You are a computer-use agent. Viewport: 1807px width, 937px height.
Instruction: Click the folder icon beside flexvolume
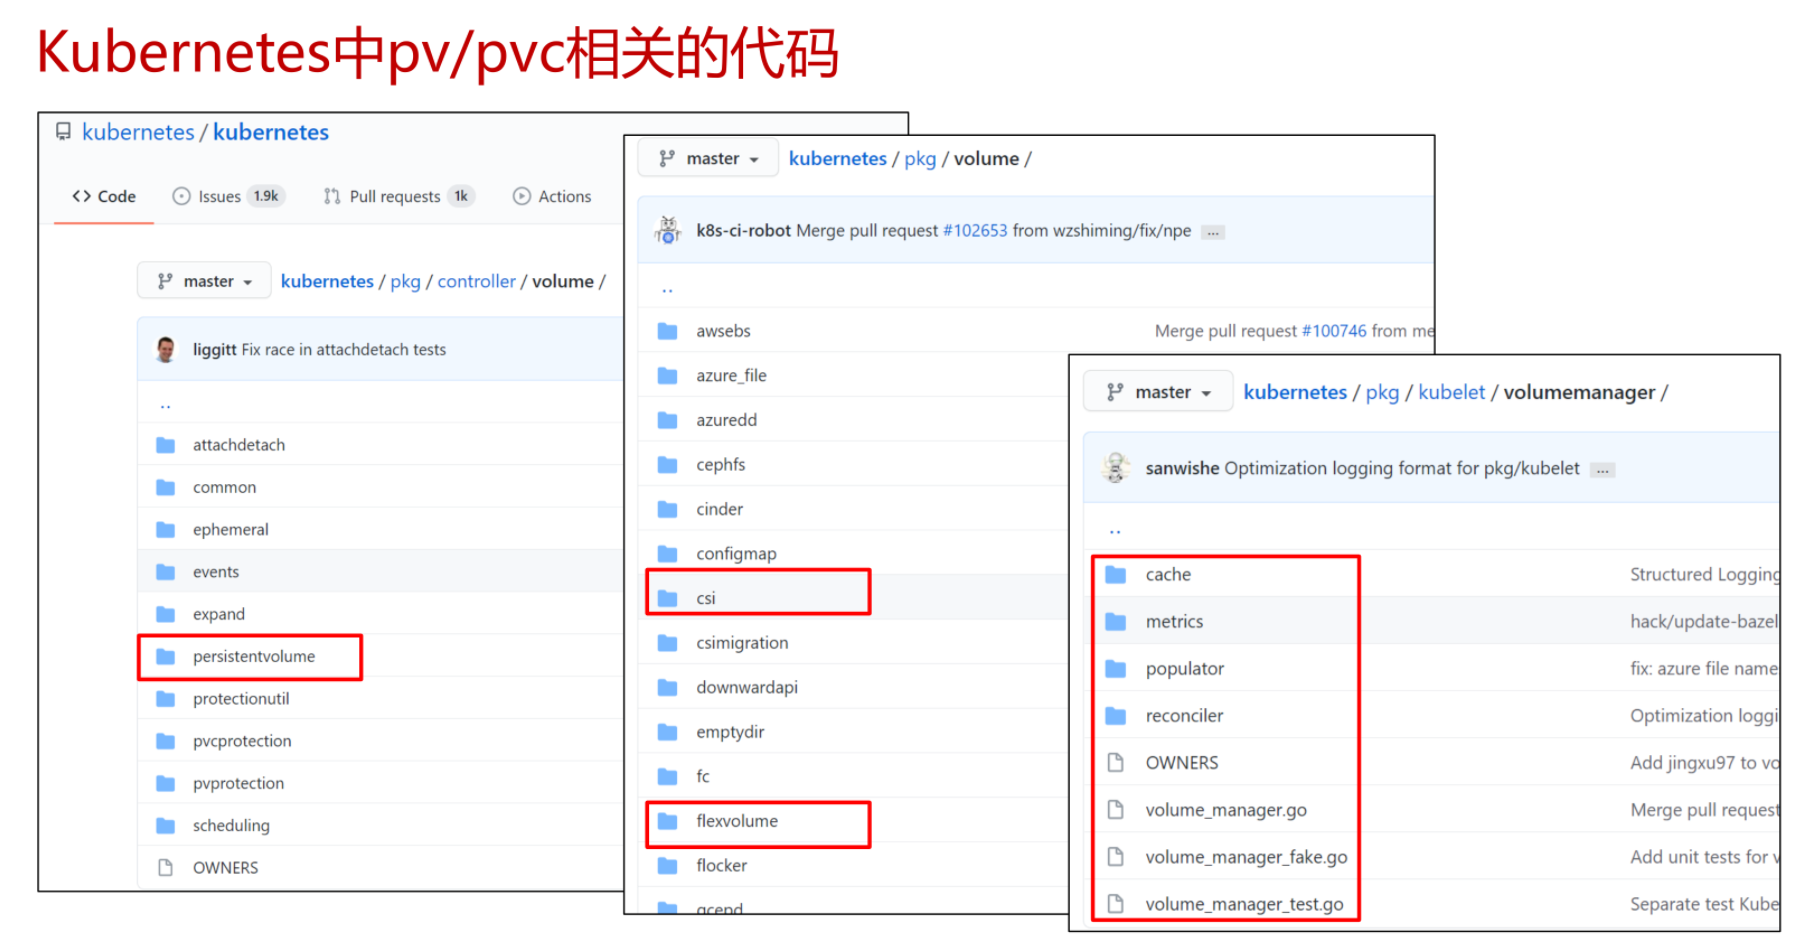[668, 821]
